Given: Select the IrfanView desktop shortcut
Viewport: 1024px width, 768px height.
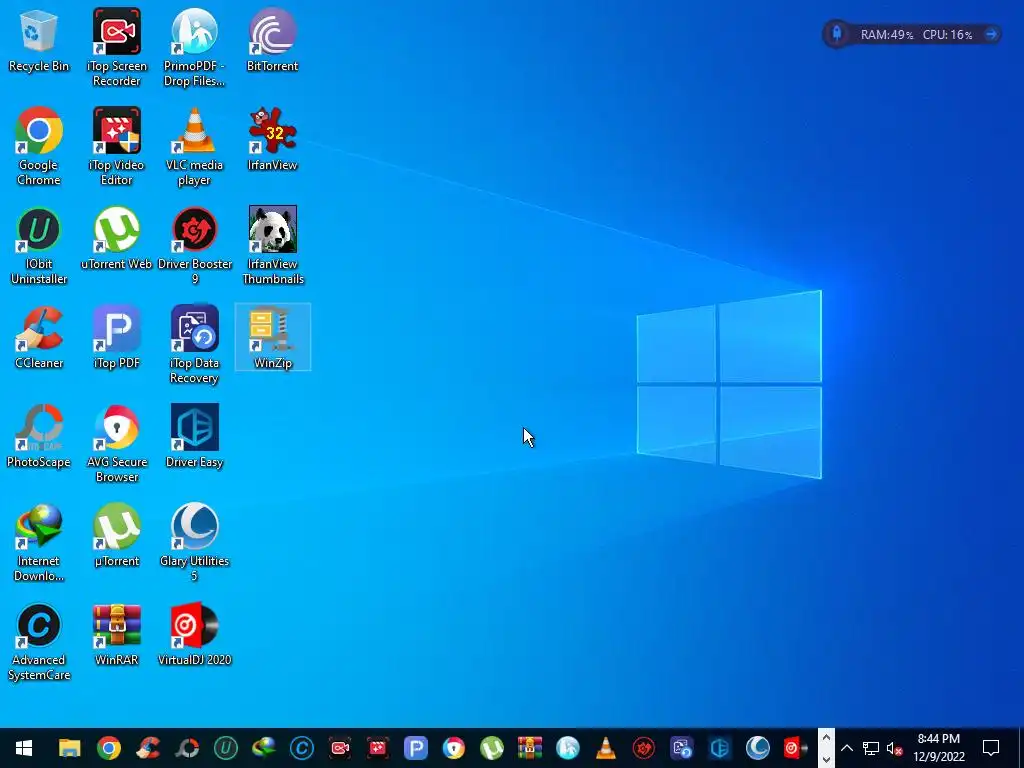Looking at the screenshot, I should point(272,139).
